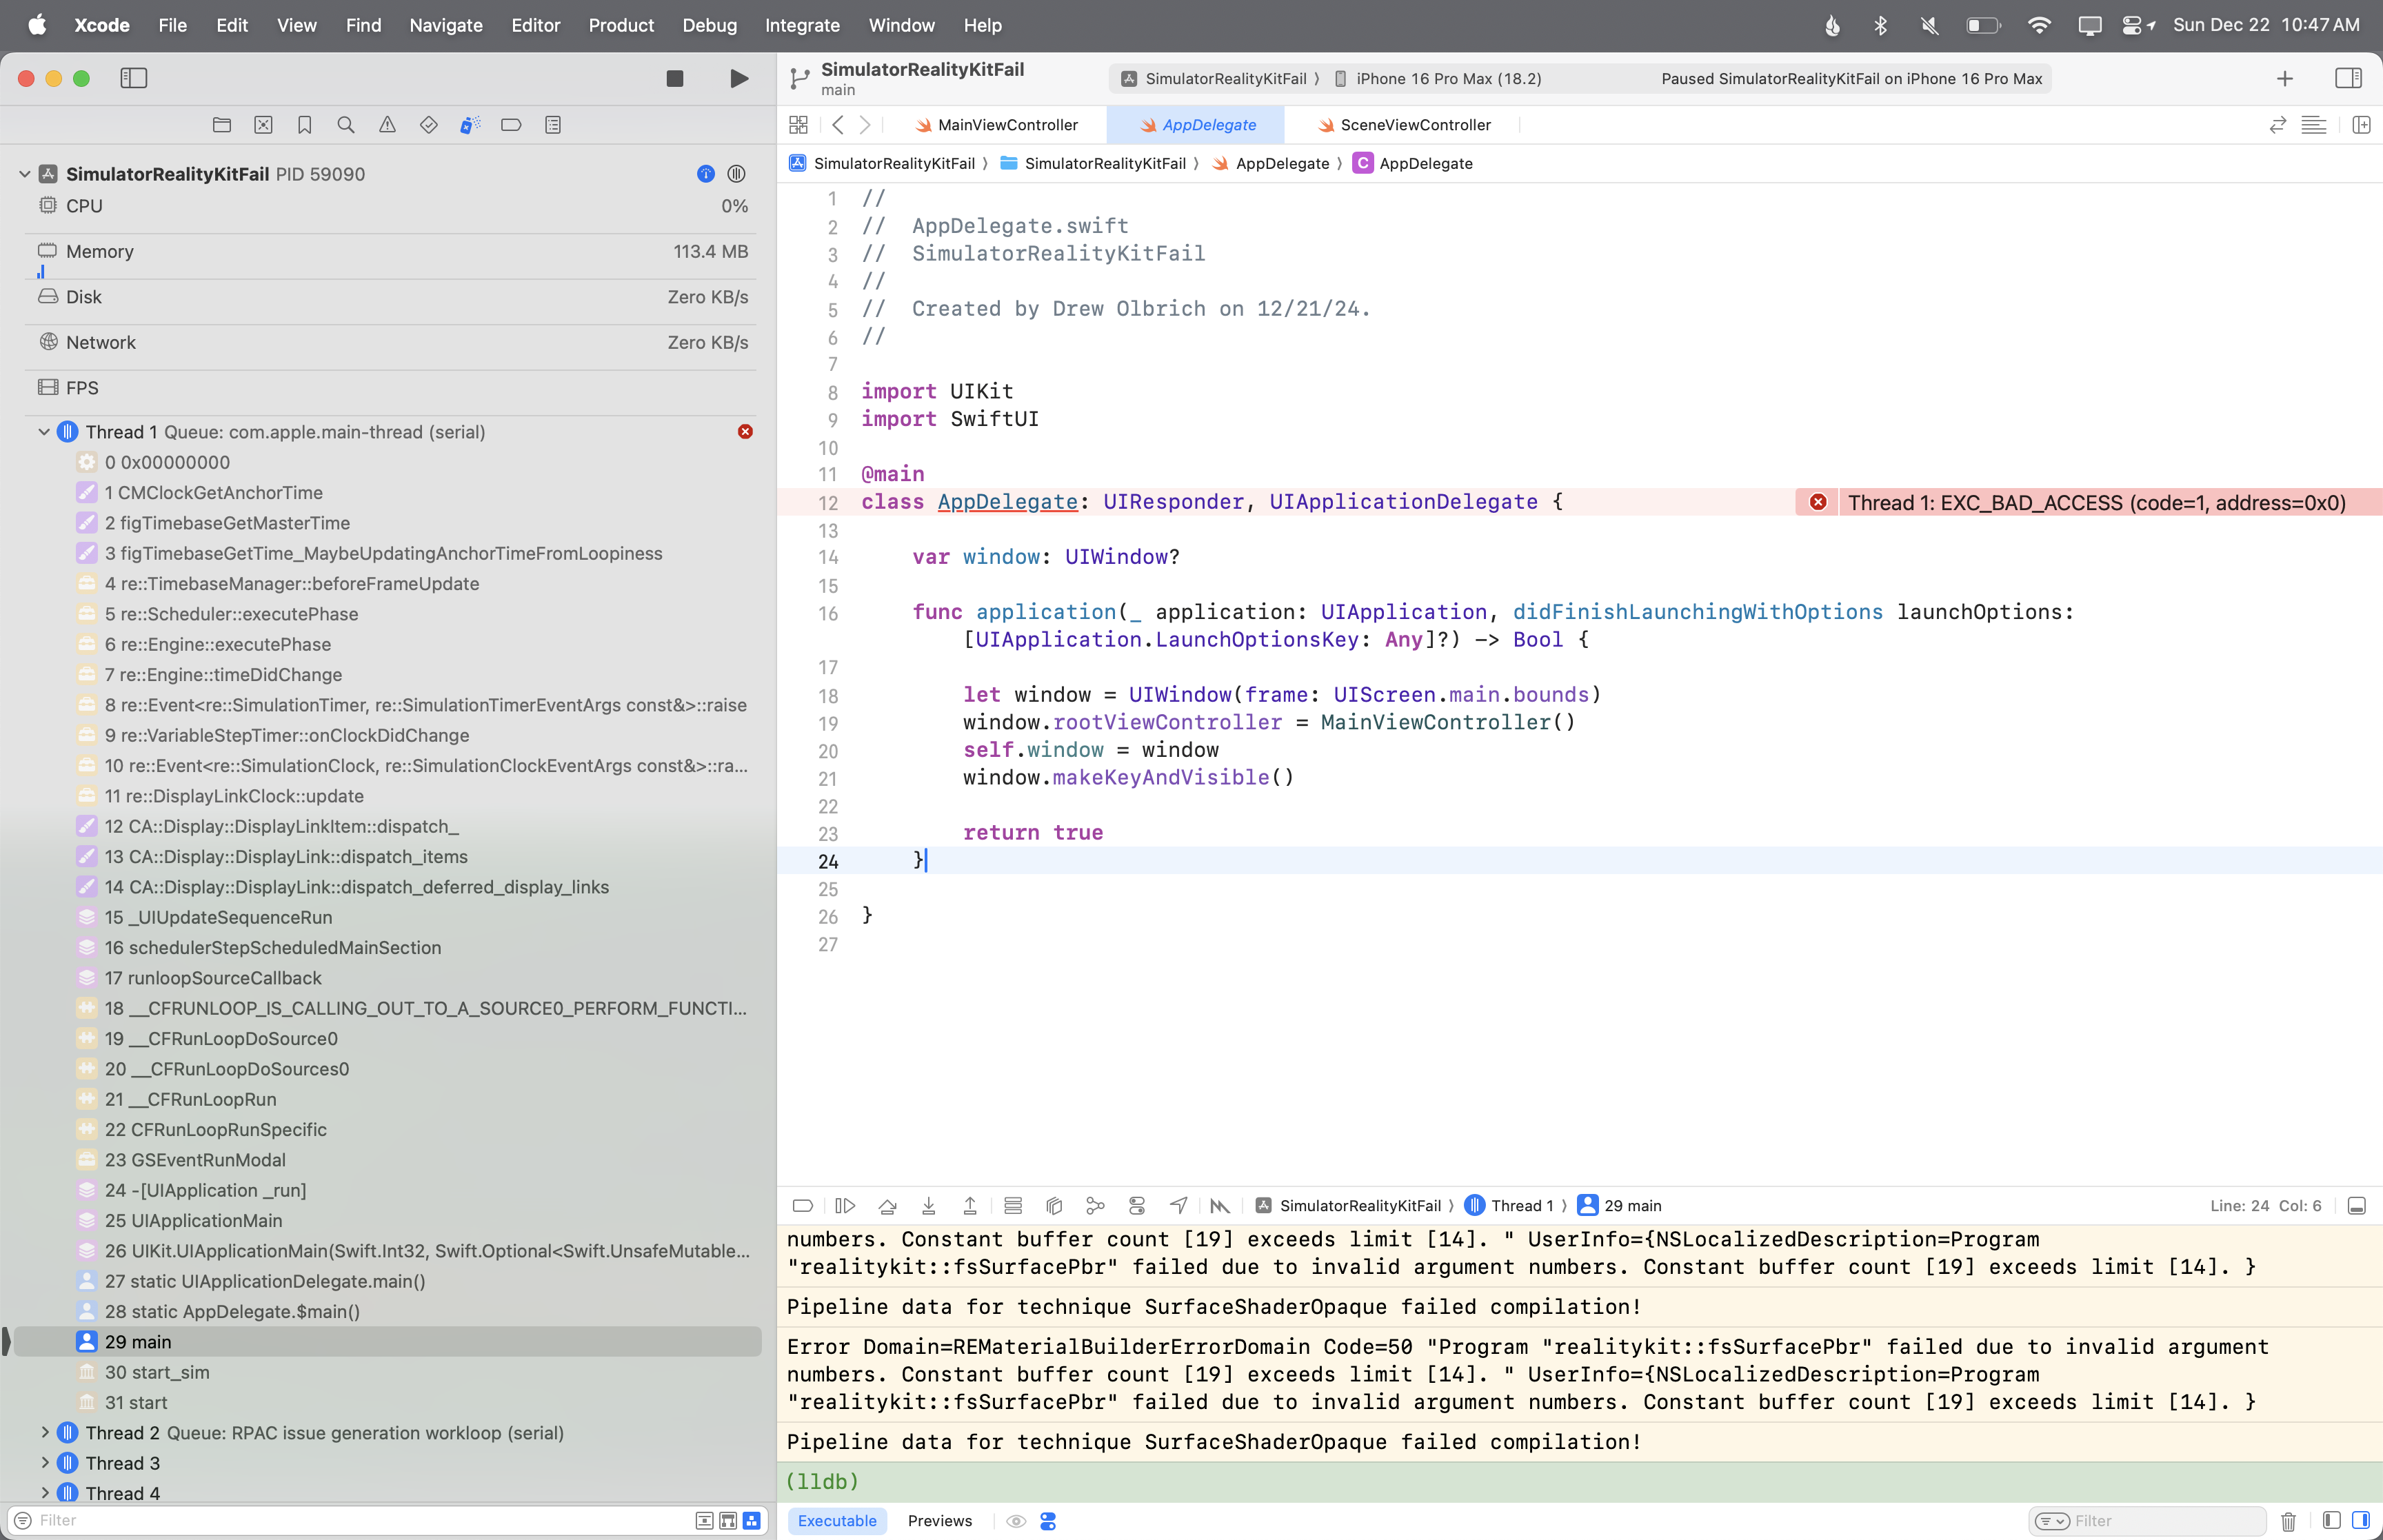
Task: Click Simulate Location arrow
Action: (1179, 1206)
